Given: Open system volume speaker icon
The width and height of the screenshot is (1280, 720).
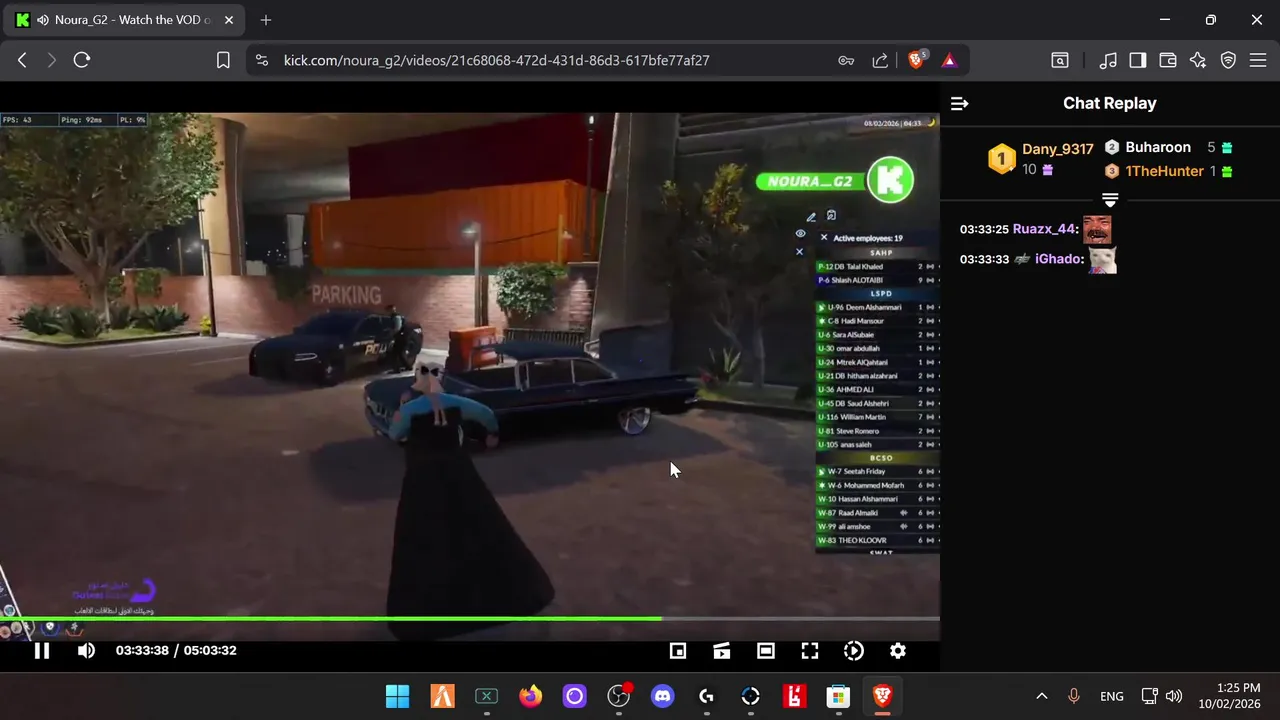Looking at the screenshot, I should coord(1173,696).
